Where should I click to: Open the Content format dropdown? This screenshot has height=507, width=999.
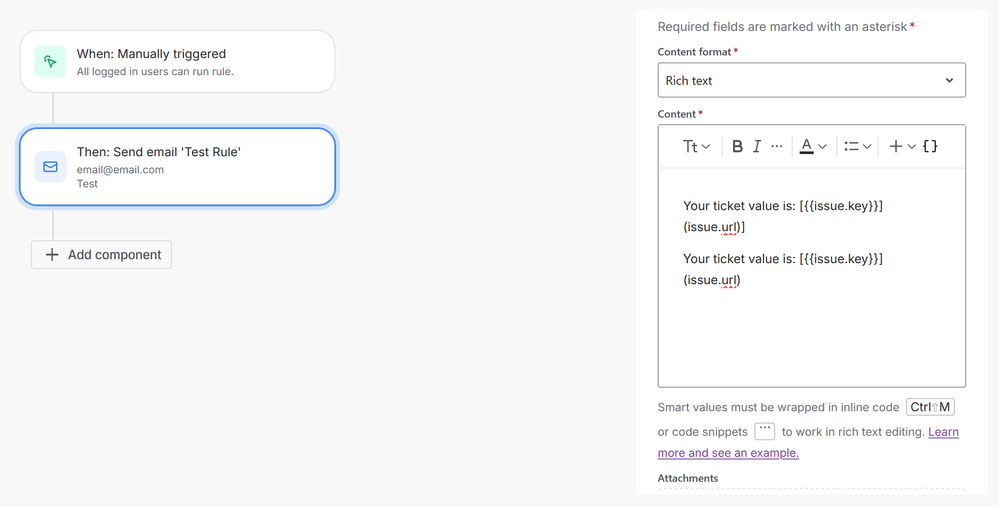[x=811, y=80]
